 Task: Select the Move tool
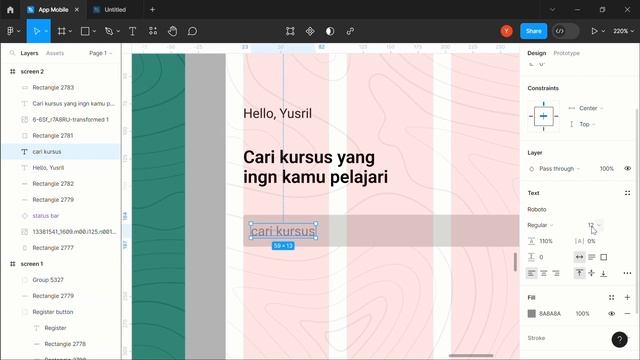click(x=37, y=31)
